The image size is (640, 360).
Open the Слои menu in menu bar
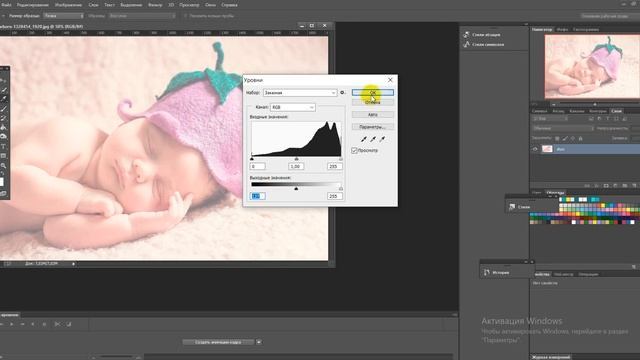click(93, 5)
